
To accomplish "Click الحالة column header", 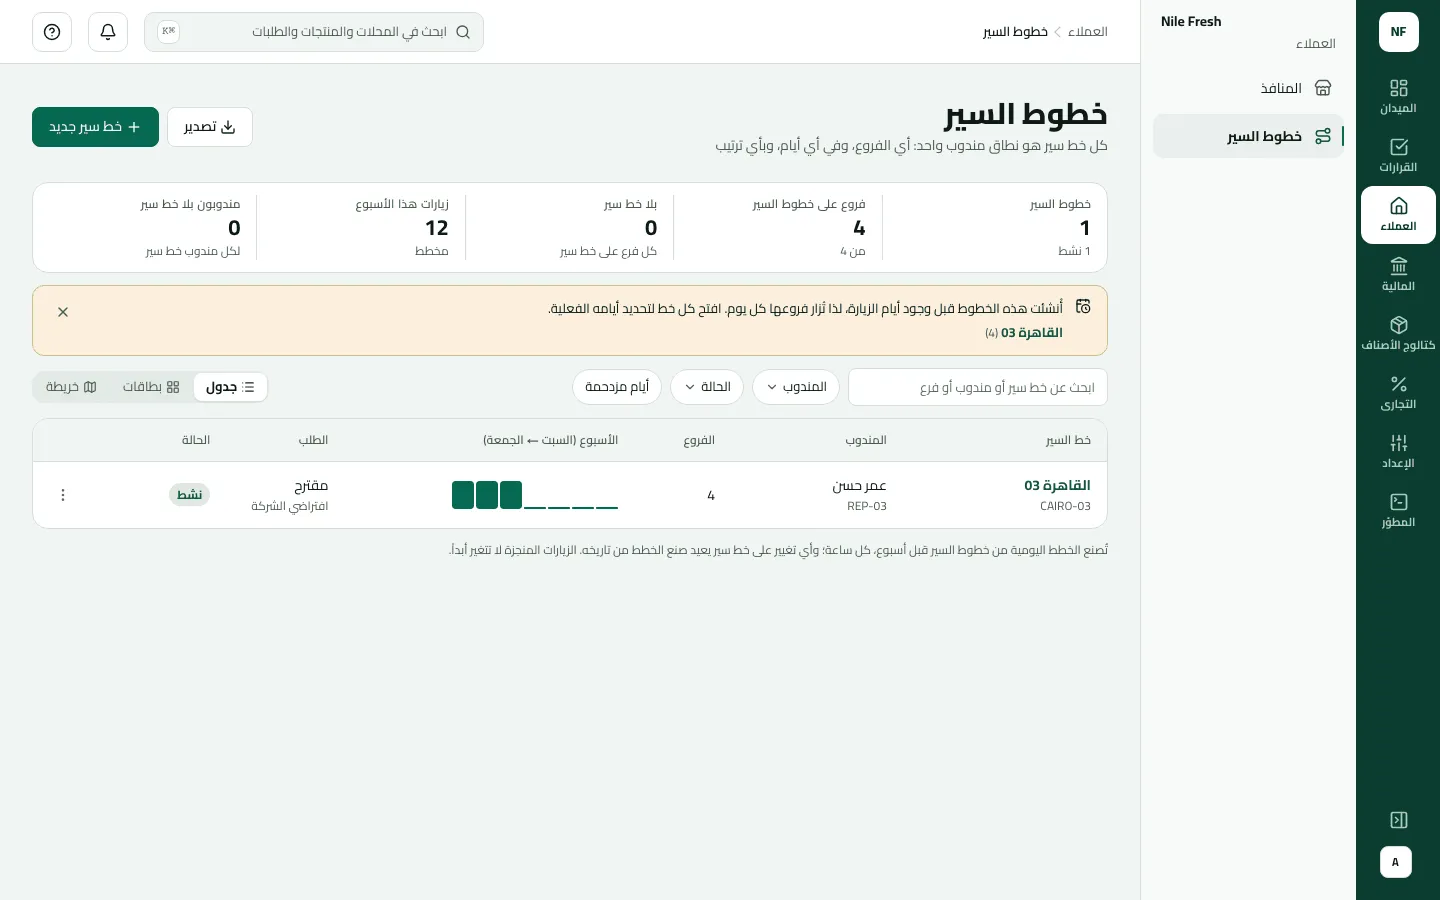I will [x=196, y=440].
